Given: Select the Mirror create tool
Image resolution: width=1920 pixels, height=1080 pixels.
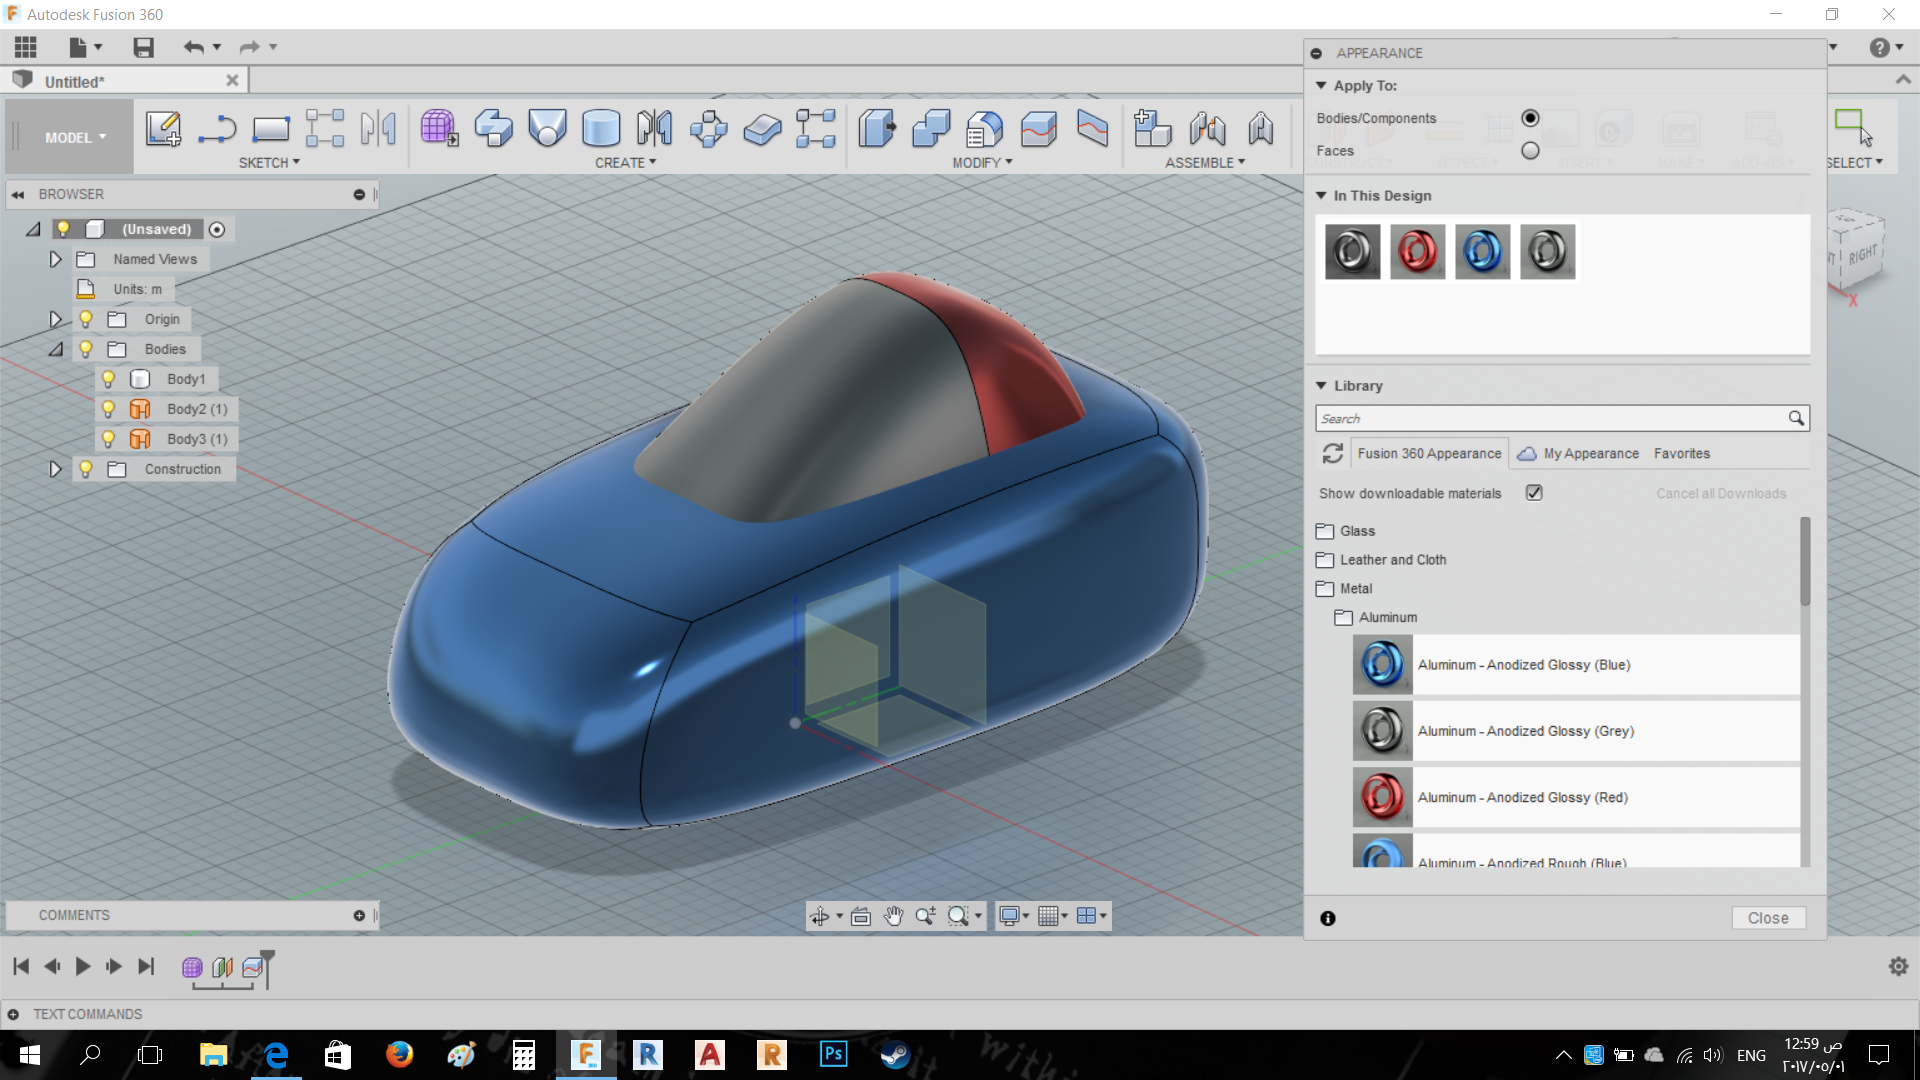Looking at the screenshot, I should point(655,128).
